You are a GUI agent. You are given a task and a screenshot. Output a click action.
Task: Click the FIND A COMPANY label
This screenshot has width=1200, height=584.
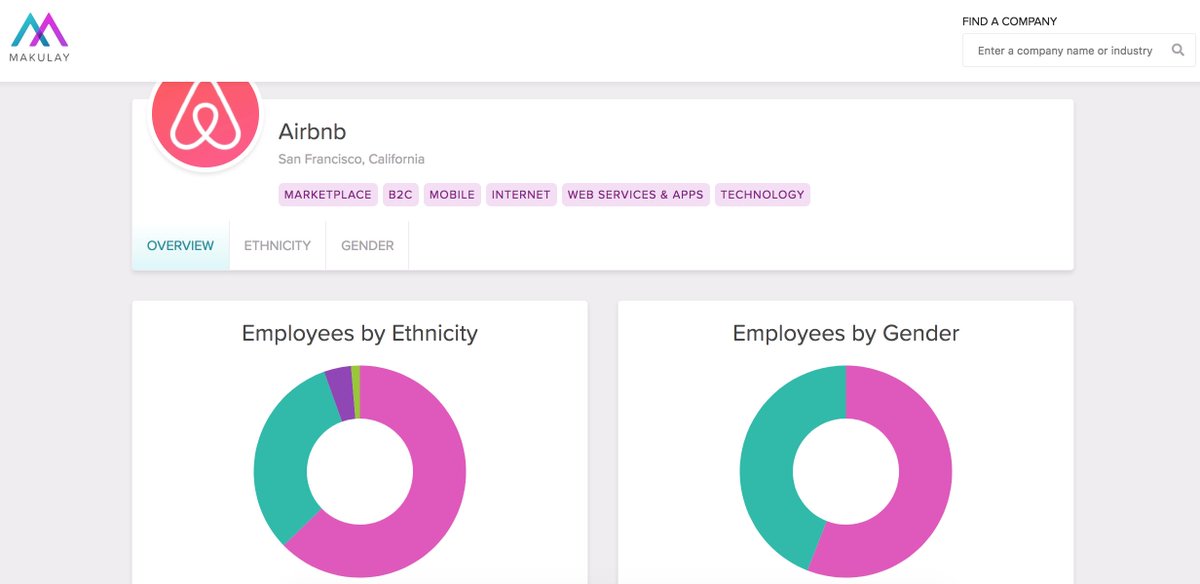[1009, 21]
